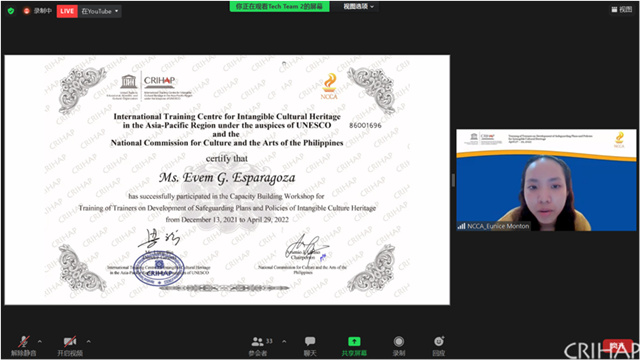Expand the participants options arrow
Viewport: 640px width, 360px height.
tap(284, 341)
